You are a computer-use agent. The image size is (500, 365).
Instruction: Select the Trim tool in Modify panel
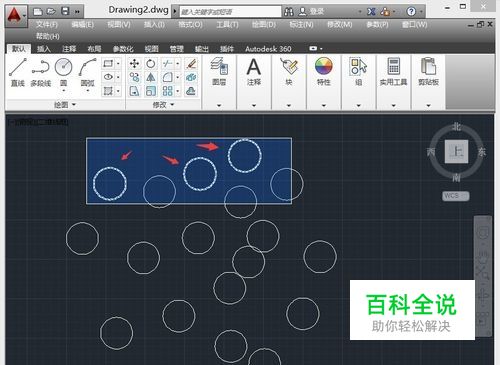167,63
